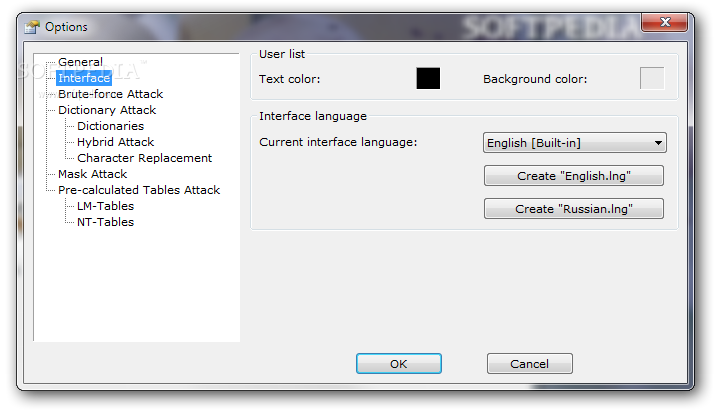The image size is (715, 411).
Task: Select Hybrid Attack settings
Action: [x=115, y=142]
